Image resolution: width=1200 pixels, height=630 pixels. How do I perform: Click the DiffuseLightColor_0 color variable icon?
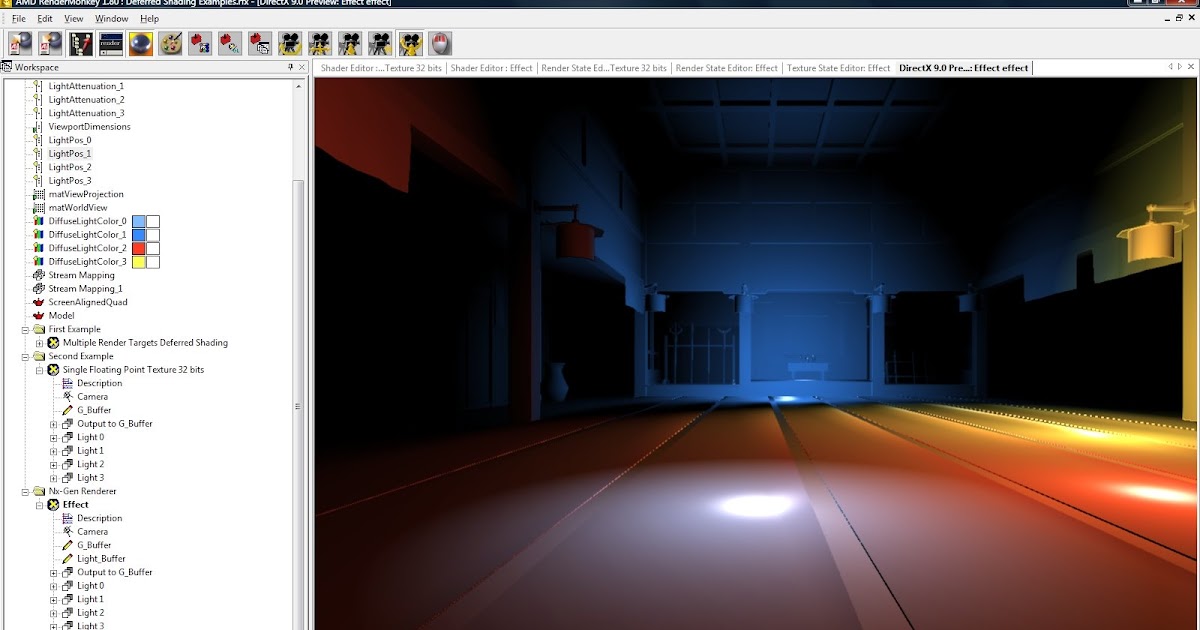(x=39, y=221)
